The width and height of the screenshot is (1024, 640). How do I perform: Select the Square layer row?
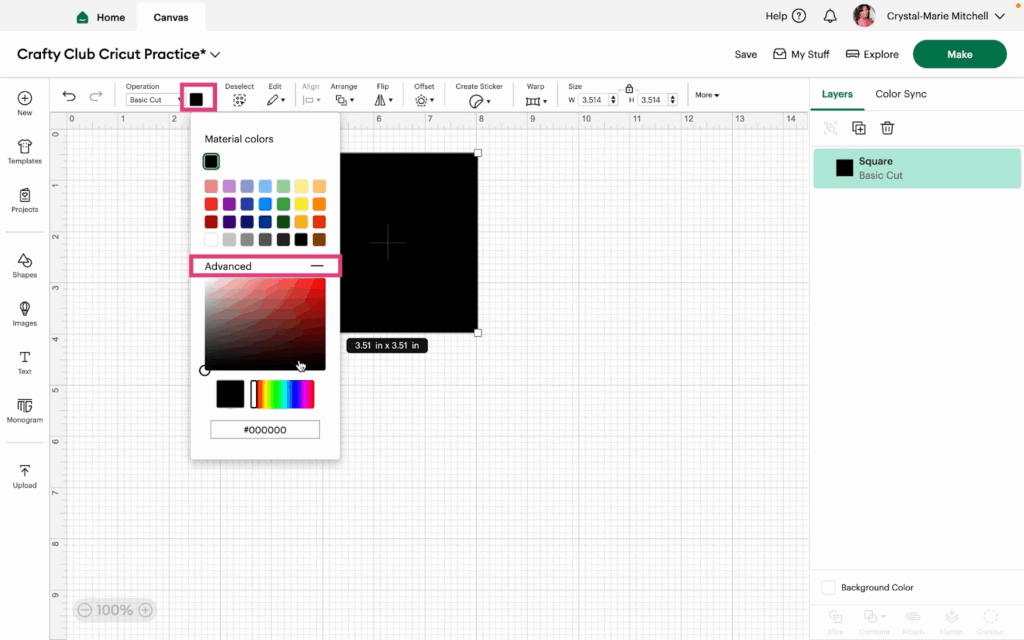(x=916, y=168)
